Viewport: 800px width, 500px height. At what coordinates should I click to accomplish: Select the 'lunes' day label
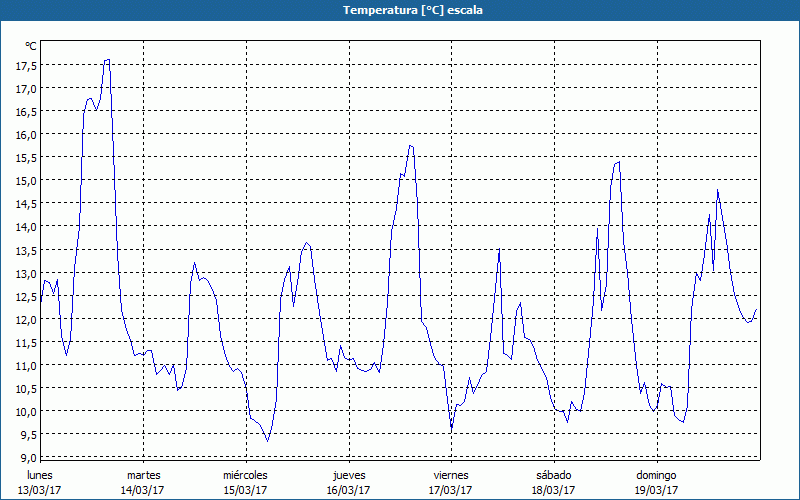(x=41, y=475)
